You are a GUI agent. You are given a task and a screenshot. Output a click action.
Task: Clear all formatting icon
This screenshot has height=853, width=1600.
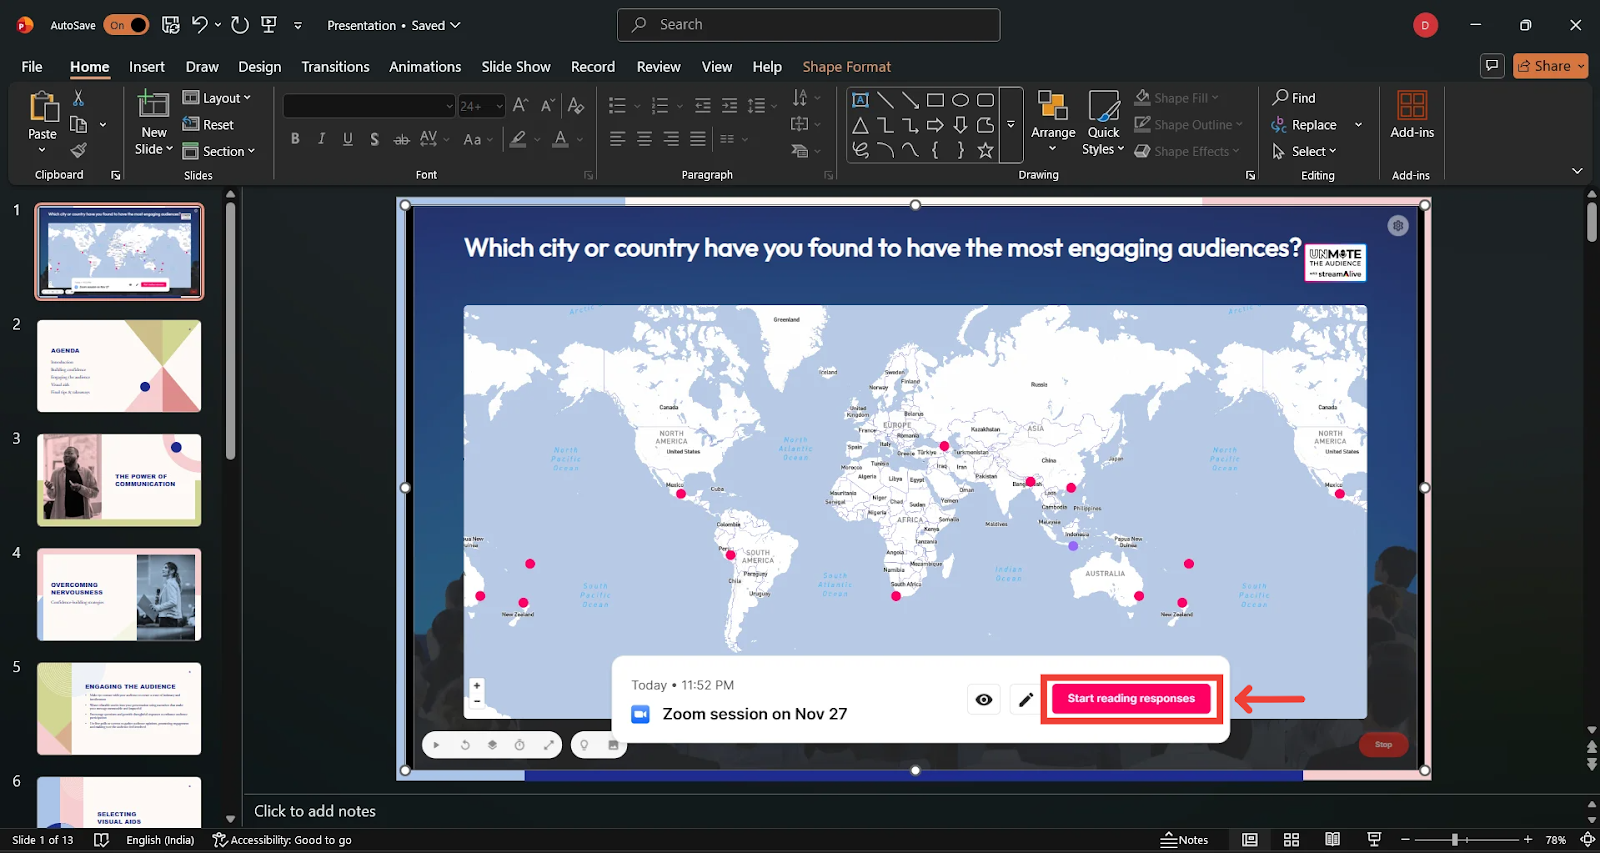(x=576, y=106)
